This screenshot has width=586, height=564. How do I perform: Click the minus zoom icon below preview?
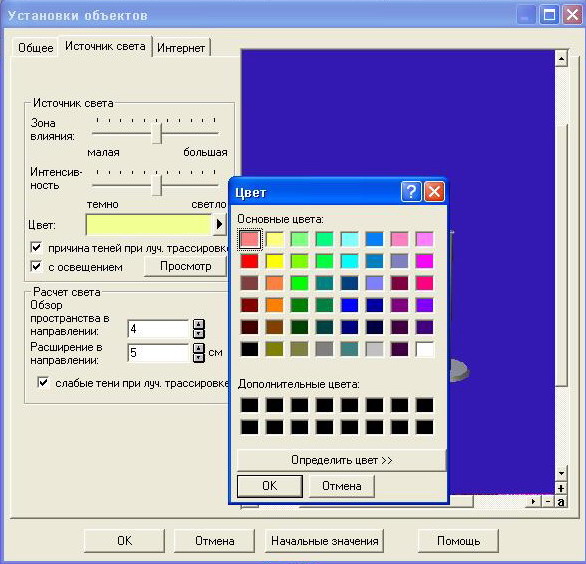pyautogui.click(x=548, y=502)
